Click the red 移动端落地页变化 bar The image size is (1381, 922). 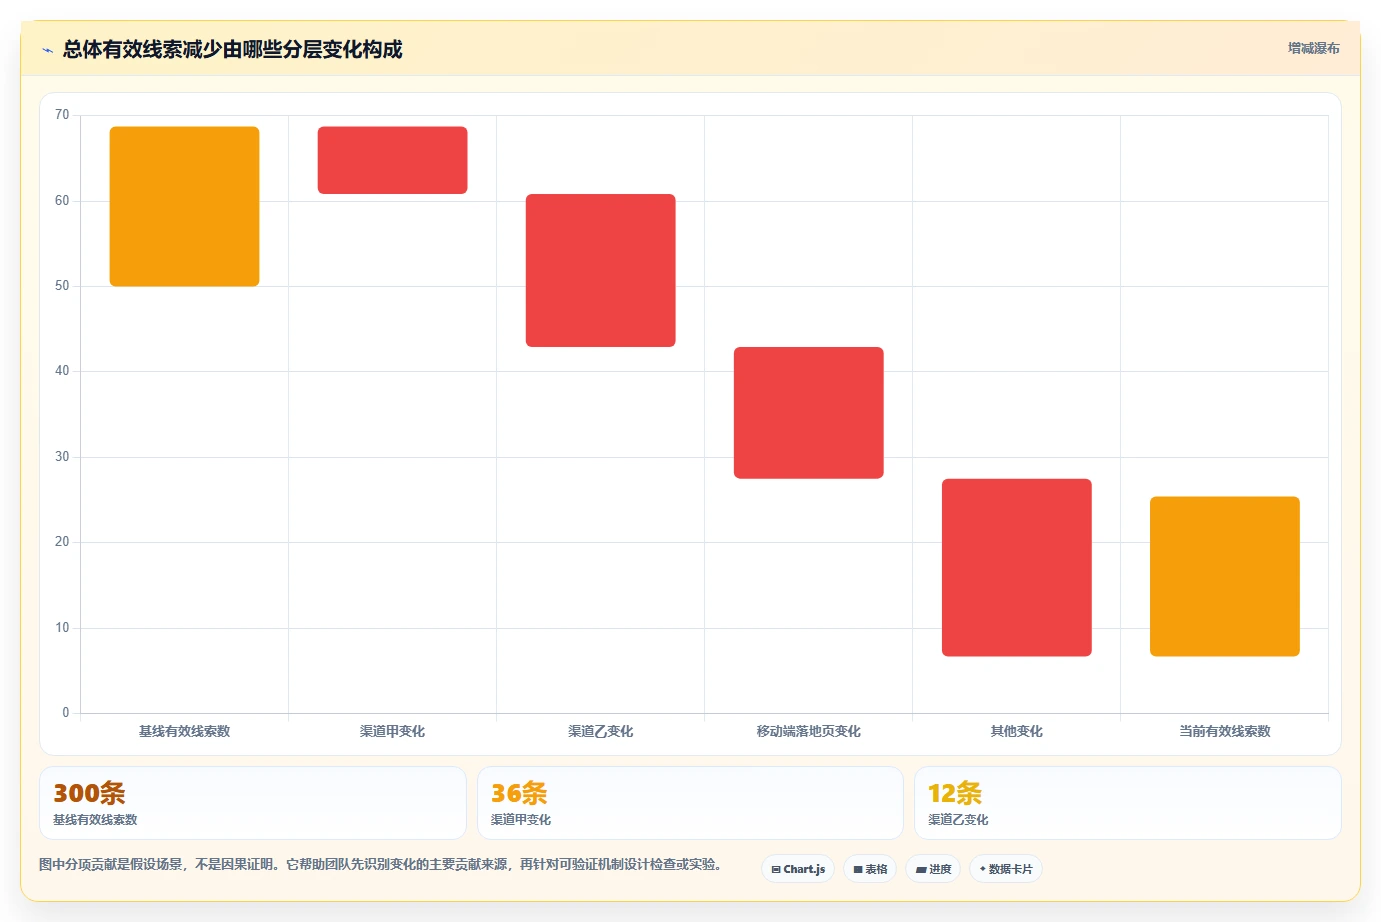(x=808, y=412)
